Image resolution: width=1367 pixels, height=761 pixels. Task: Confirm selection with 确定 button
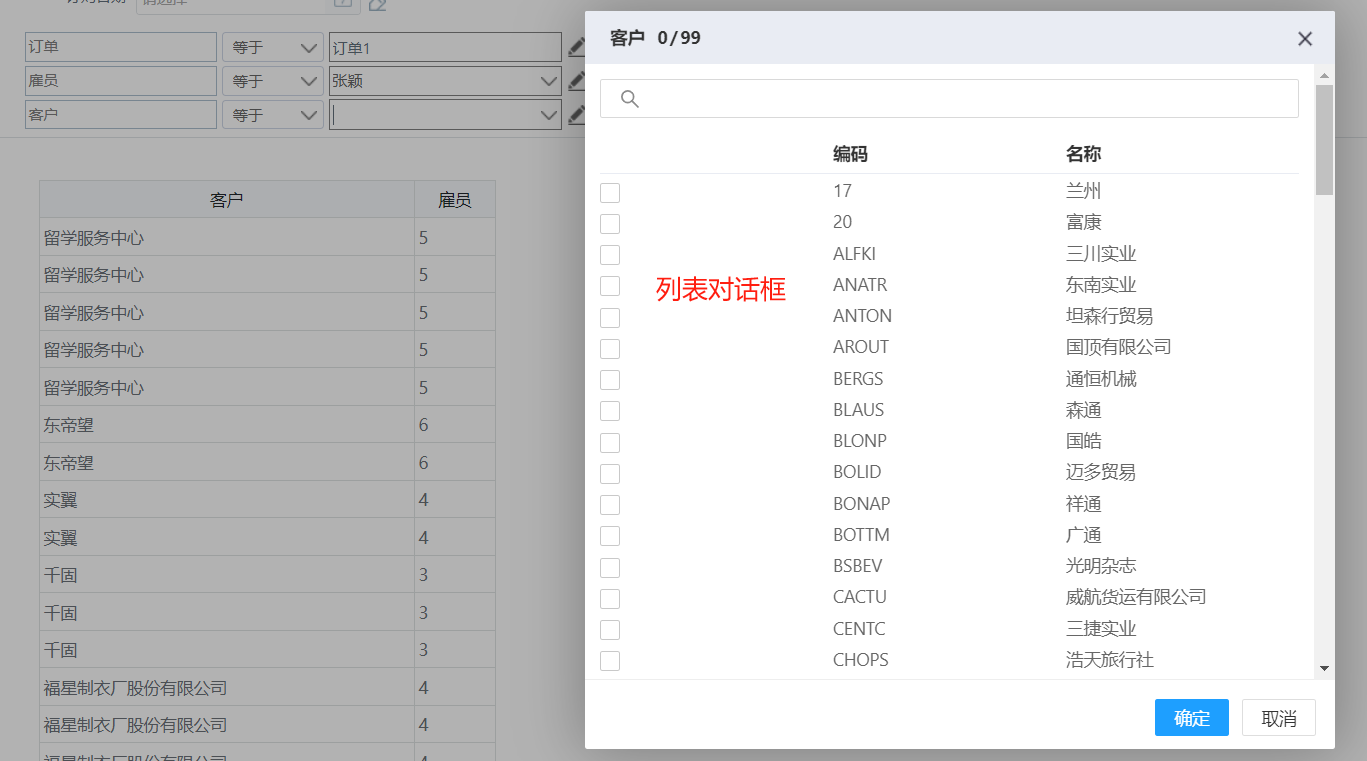[1191, 718]
